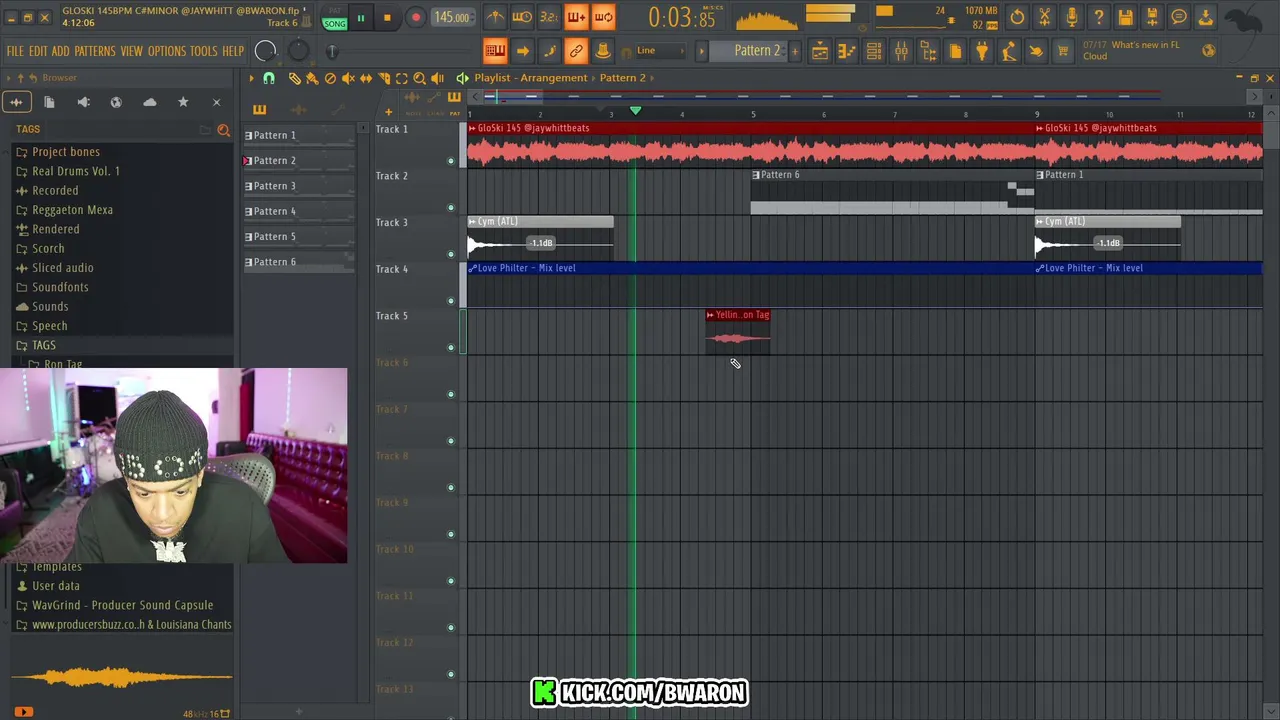
Task: Select the playlist Zoom tool
Action: [x=420, y=78]
